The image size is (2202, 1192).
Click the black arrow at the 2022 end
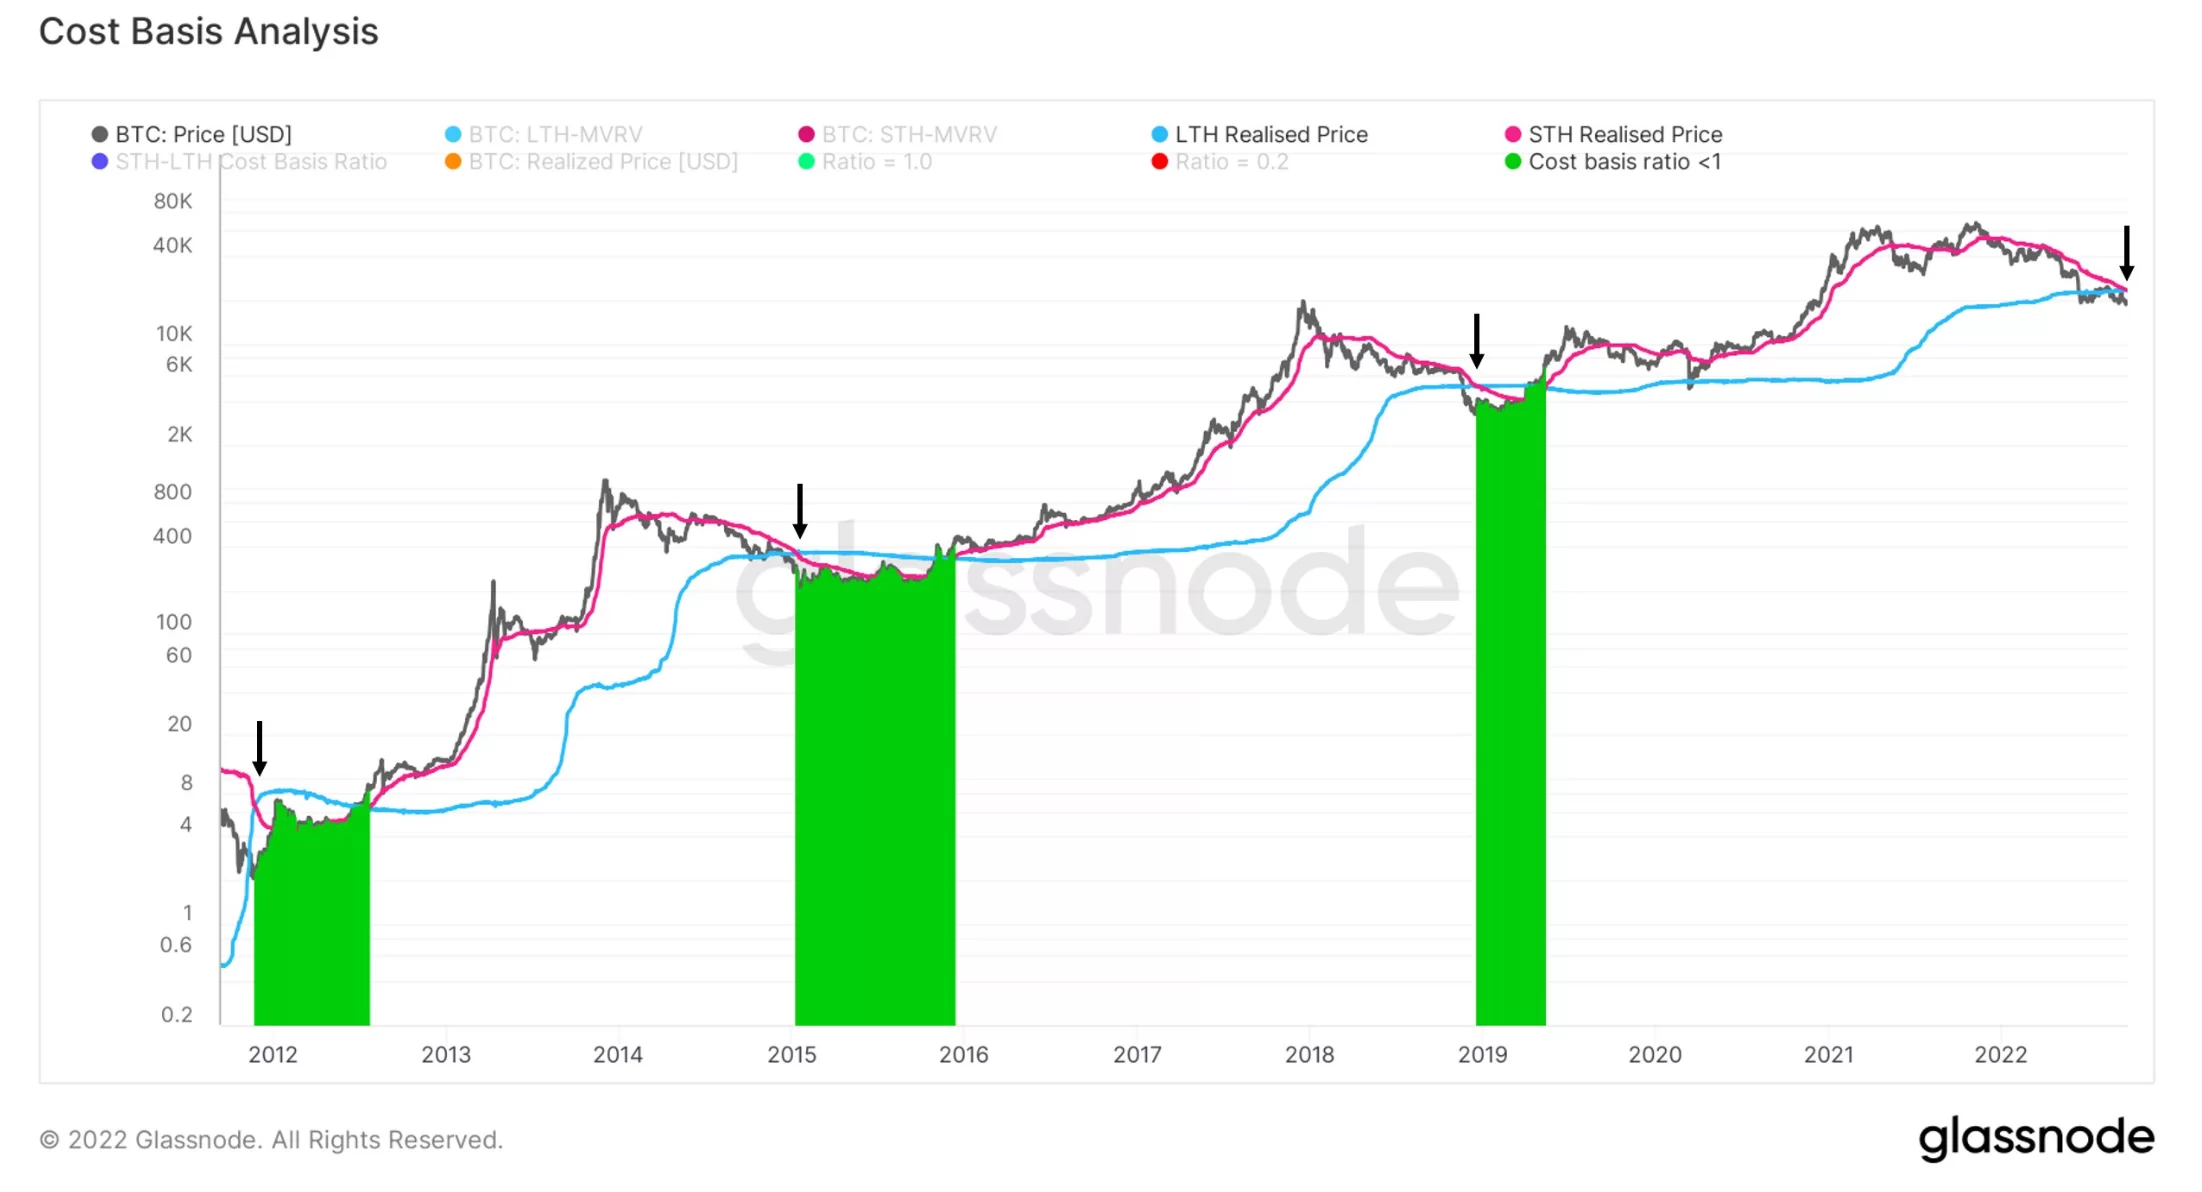coord(2127,253)
